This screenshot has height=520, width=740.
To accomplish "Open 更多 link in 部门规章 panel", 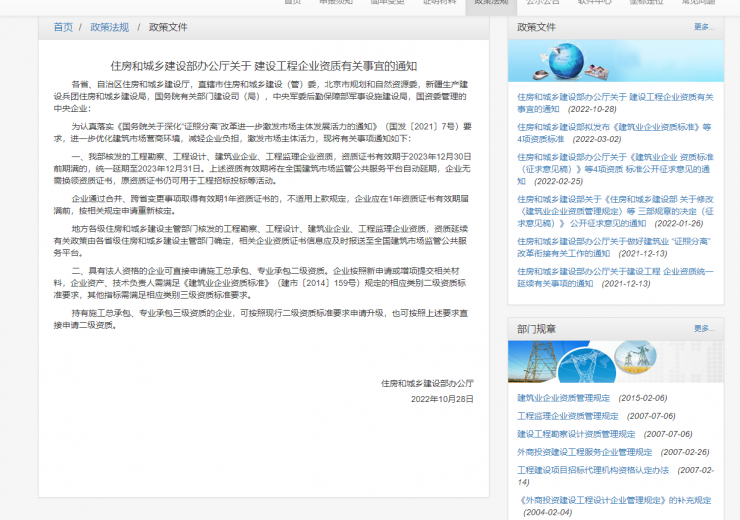I will (704, 328).
